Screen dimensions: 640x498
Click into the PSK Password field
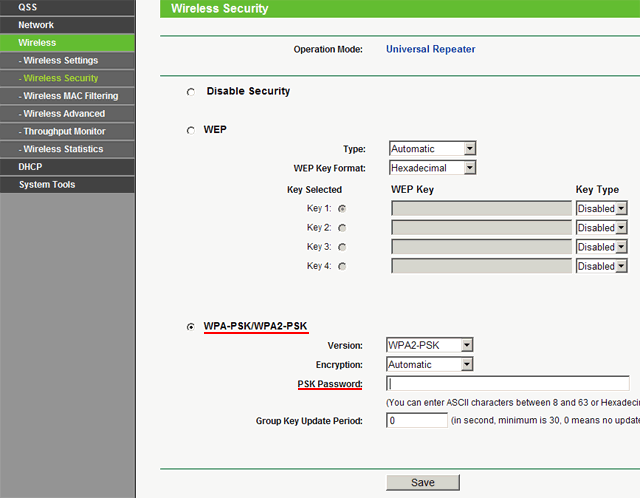[508, 384]
